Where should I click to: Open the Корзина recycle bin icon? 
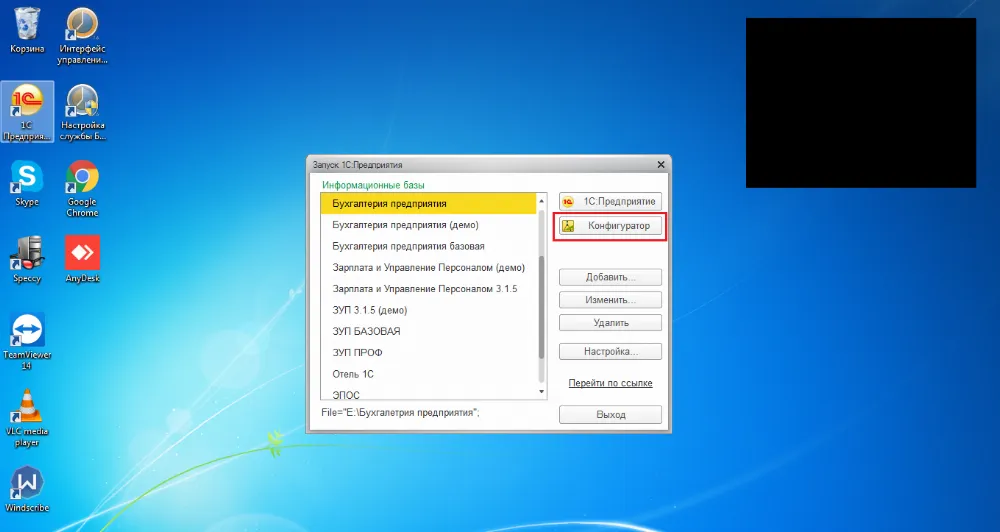pos(27,31)
